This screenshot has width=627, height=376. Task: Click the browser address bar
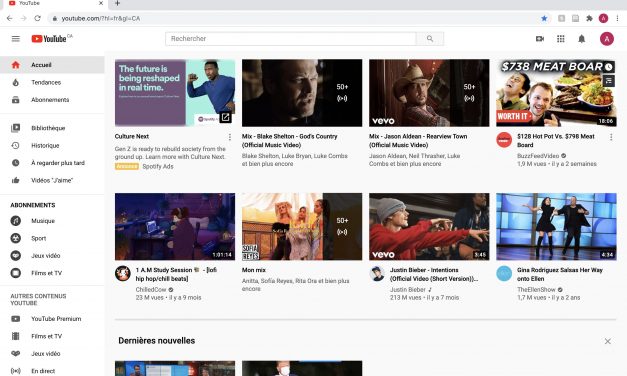[x=296, y=18]
